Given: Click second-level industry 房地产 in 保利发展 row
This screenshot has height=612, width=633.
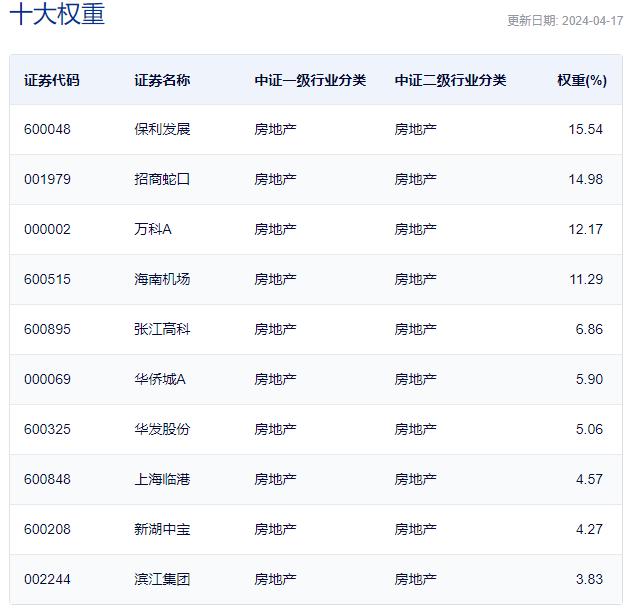Looking at the screenshot, I should (415, 129).
